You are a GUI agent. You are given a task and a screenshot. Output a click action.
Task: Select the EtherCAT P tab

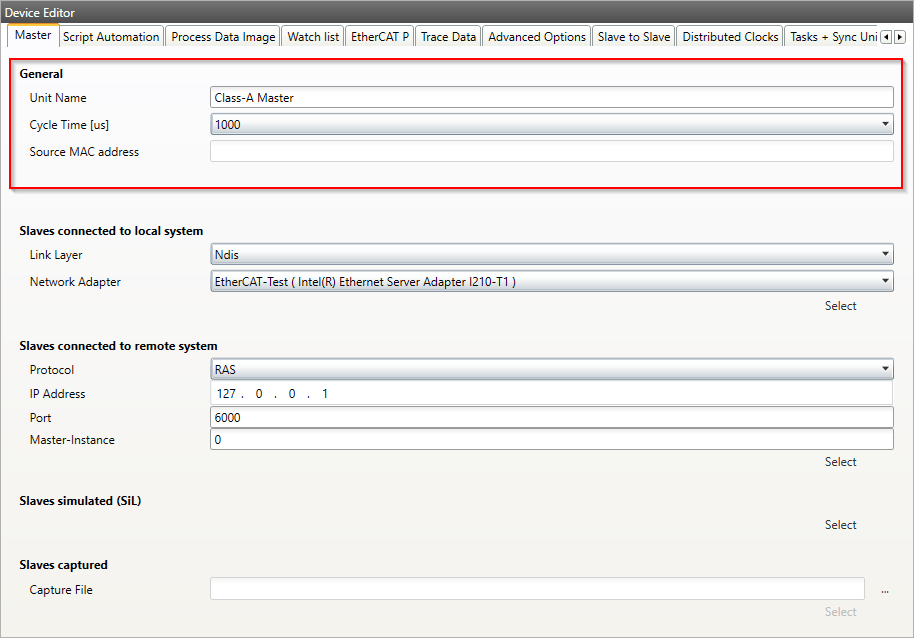pyautogui.click(x=379, y=37)
